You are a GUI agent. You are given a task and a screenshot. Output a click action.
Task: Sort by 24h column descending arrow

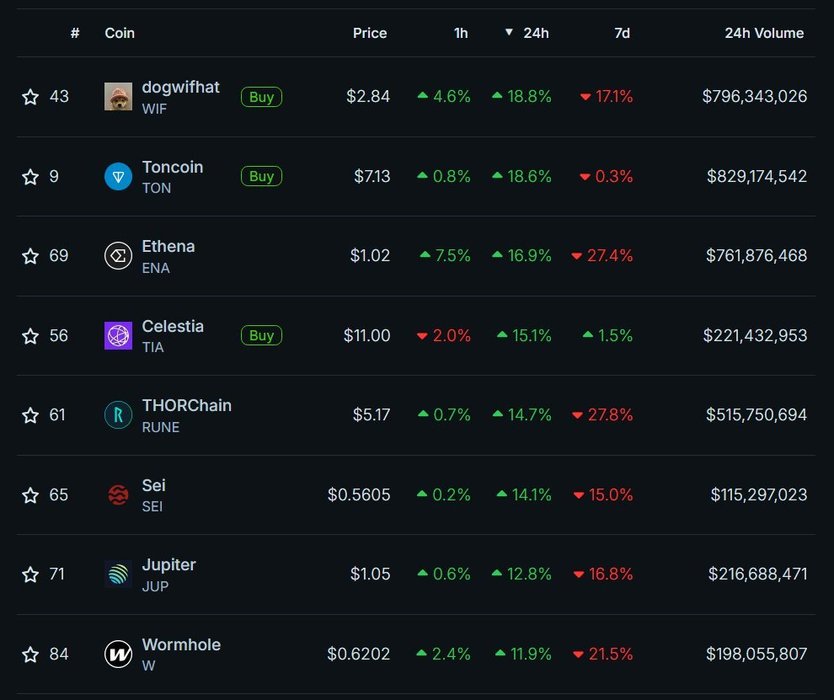(x=509, y=33)
